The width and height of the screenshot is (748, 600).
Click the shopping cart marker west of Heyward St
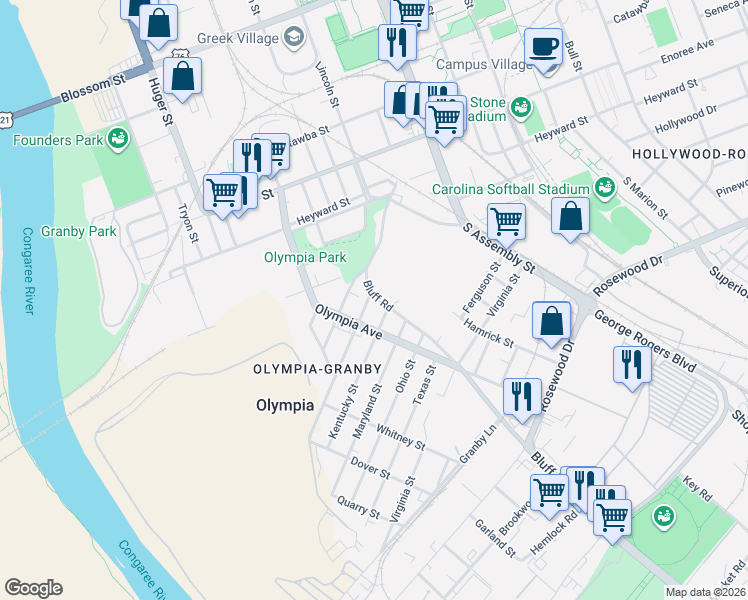222,194
